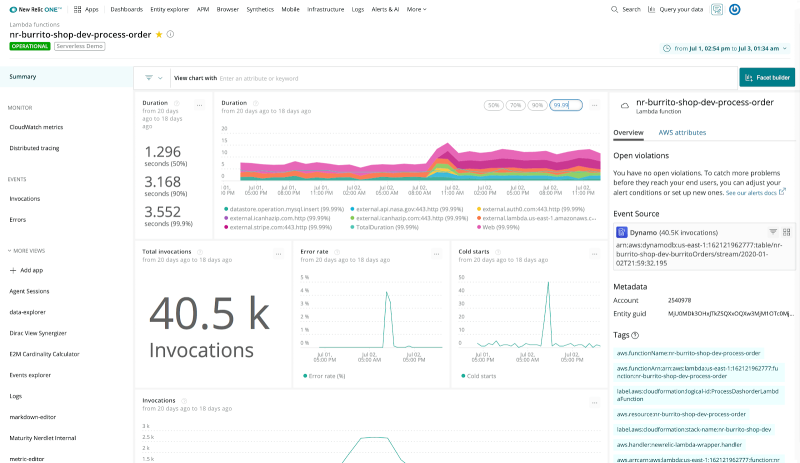Viewport: 800px width, 463px height.
Task: Open the time range picker dropdown
Action: coord(724,48)
